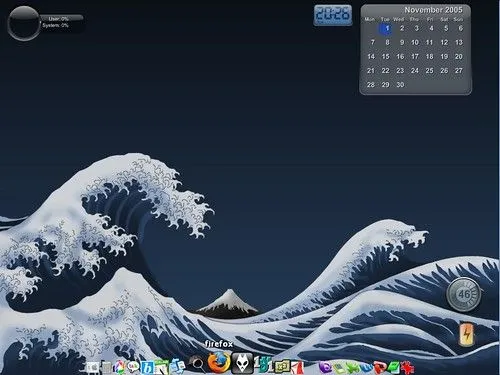The height and width of the screenshot is (375, 500).
Task: Open the olive Excel-style dock icon
Action: 283,366
